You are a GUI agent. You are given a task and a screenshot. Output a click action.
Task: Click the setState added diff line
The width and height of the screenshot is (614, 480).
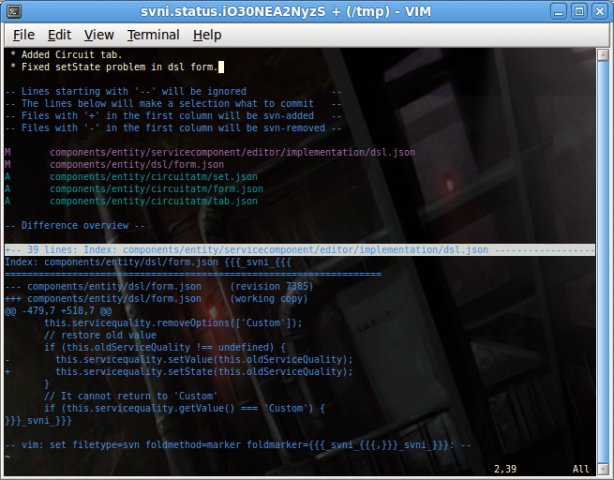(200, 371)
